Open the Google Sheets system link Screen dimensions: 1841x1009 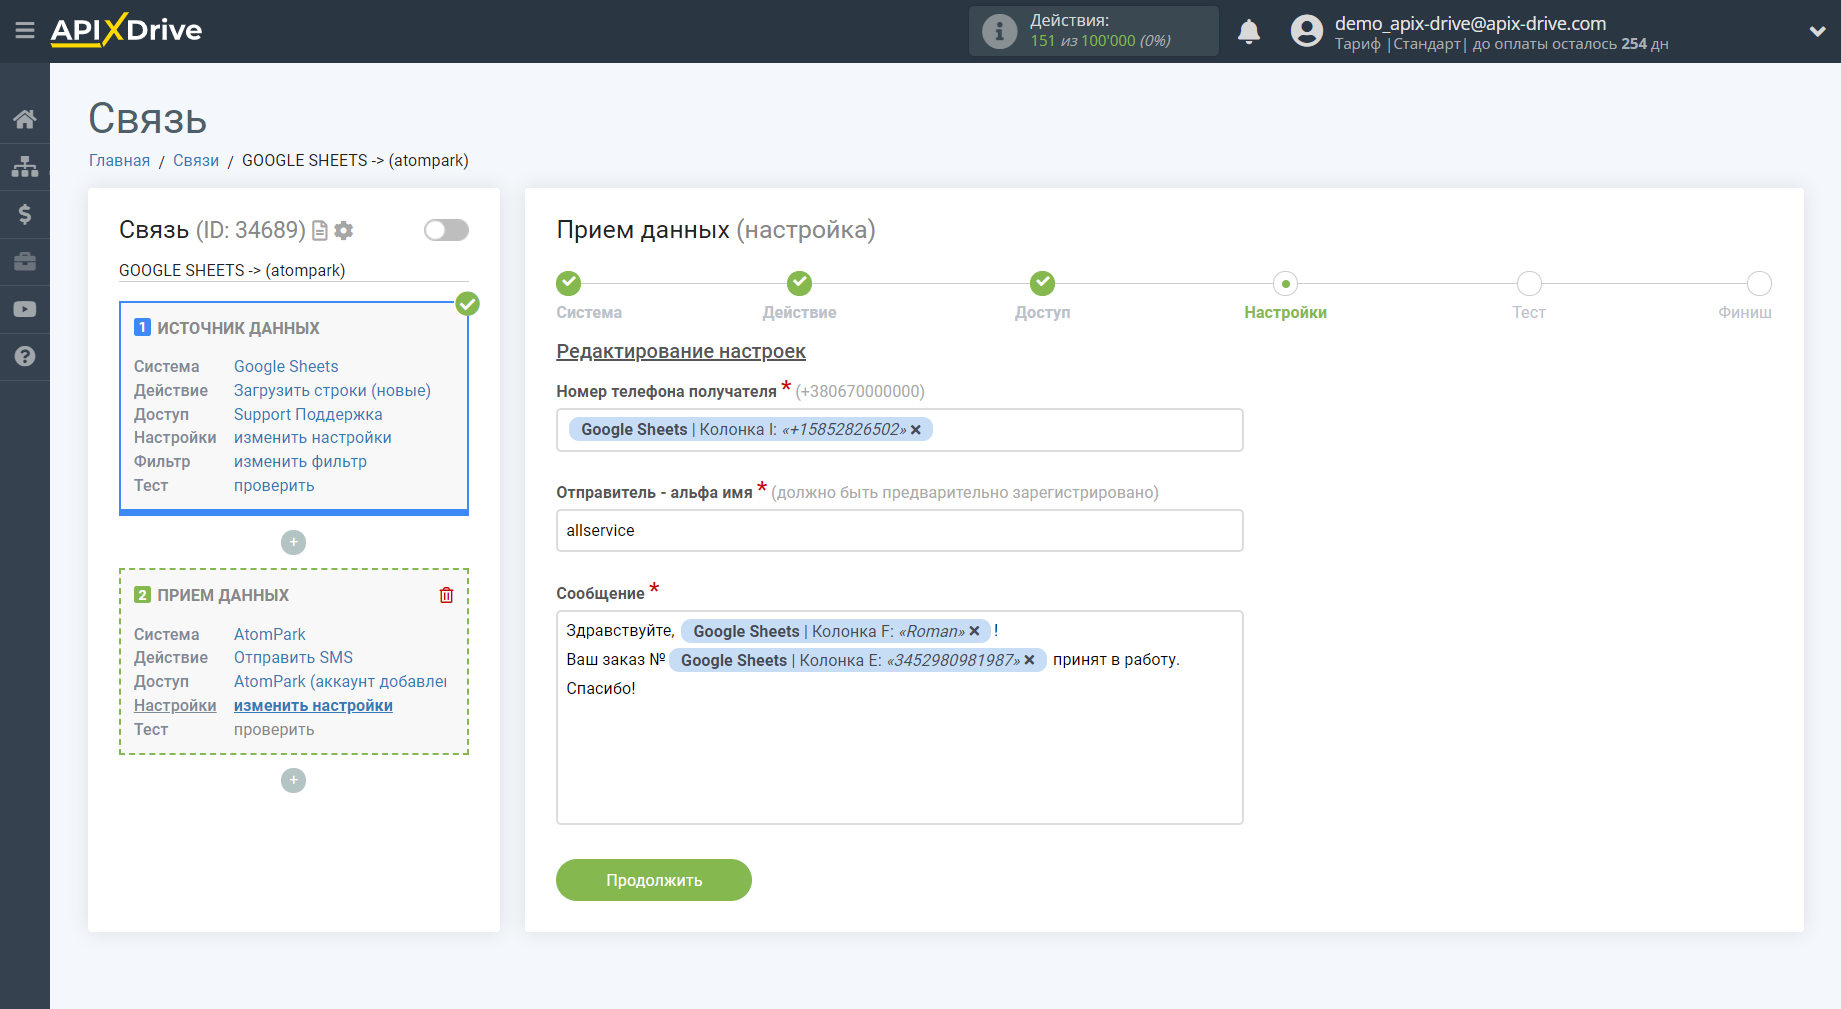click(x=286, y=366)
